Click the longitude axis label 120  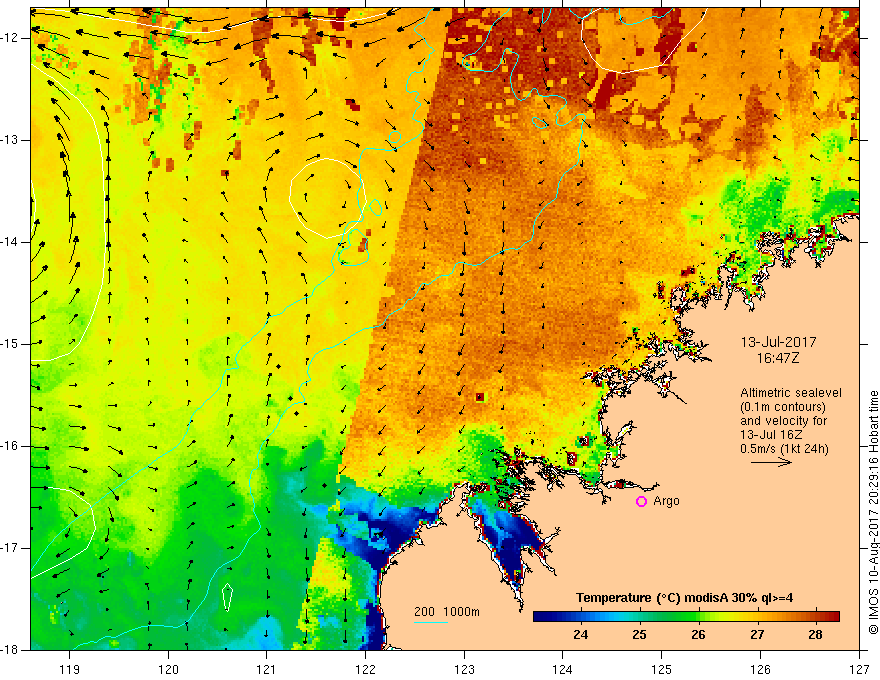(x=168, y=669)
